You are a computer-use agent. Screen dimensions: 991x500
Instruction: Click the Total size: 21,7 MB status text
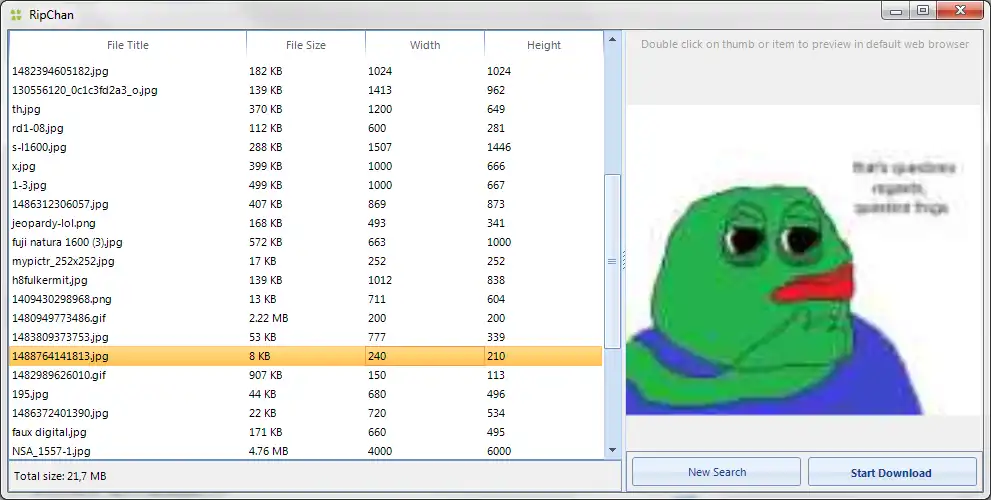coord(60,476)
